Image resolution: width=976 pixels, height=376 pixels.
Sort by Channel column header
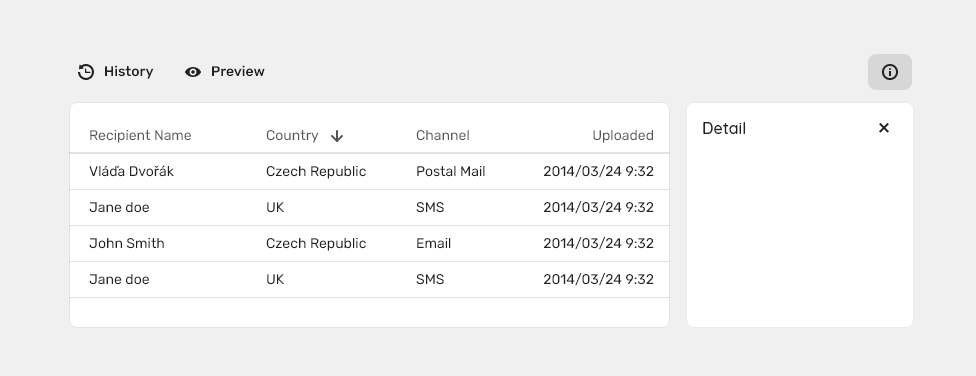point(443,136)
